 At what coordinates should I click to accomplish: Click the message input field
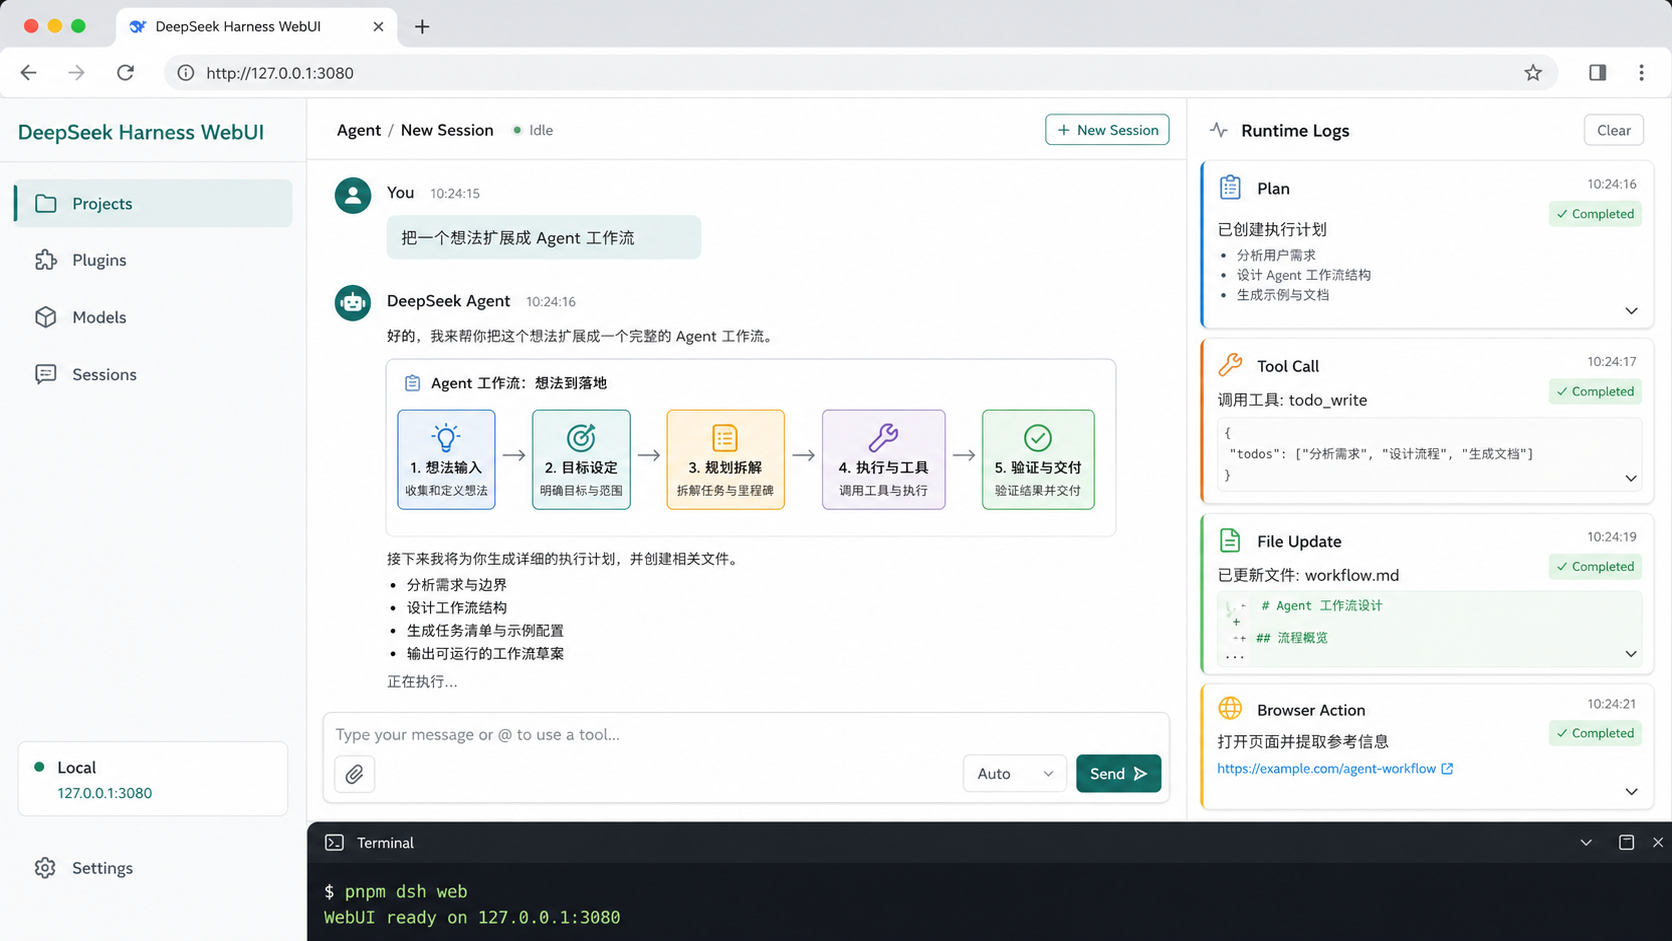coord(746,734)
